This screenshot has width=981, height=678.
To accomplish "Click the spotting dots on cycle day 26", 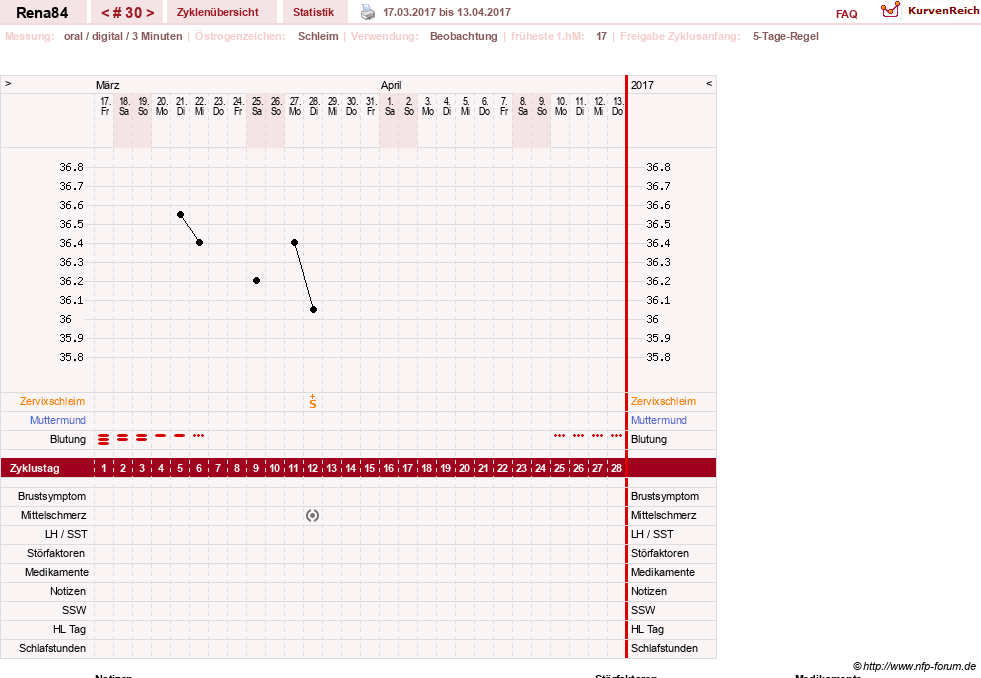I will (579, 435).
